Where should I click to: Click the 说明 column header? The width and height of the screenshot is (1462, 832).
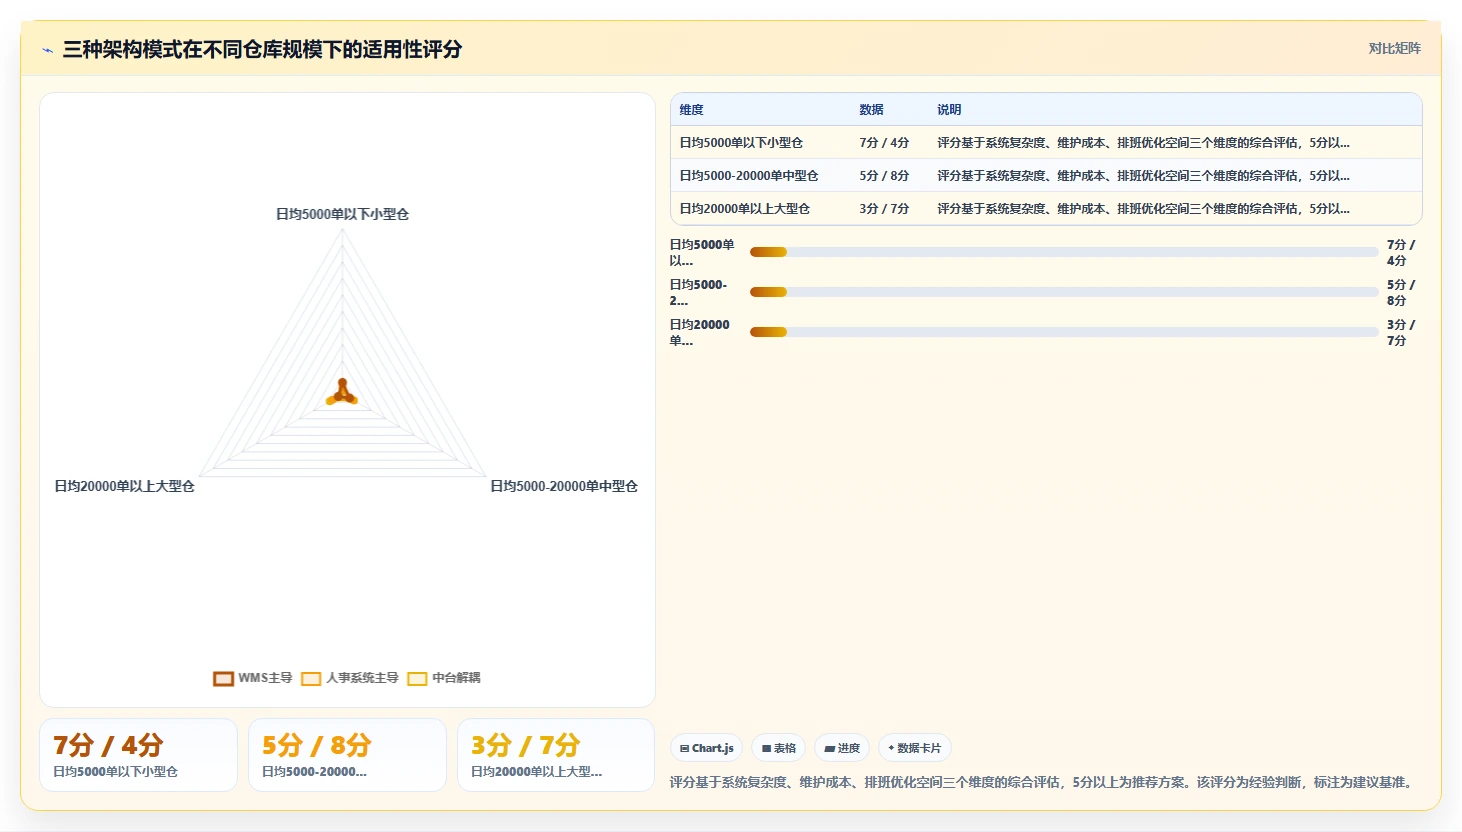[949, 110]
